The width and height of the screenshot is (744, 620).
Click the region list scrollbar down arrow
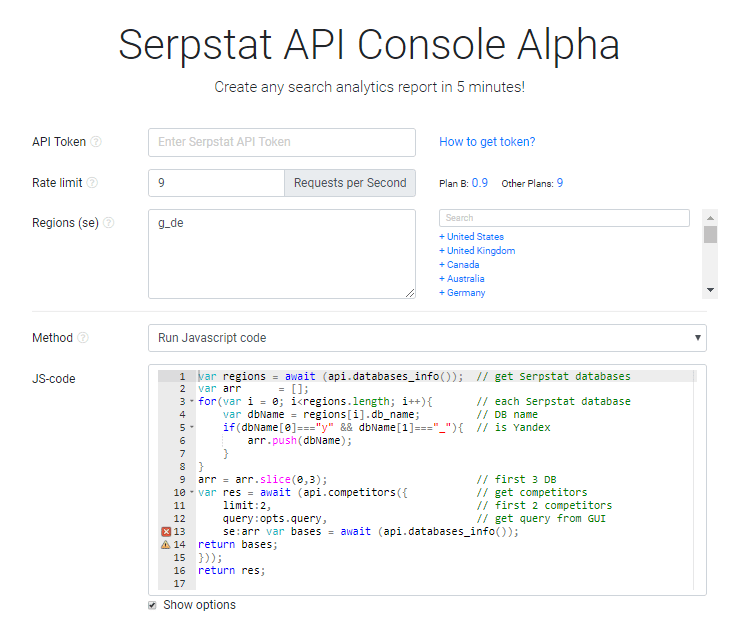pos(710,290)
